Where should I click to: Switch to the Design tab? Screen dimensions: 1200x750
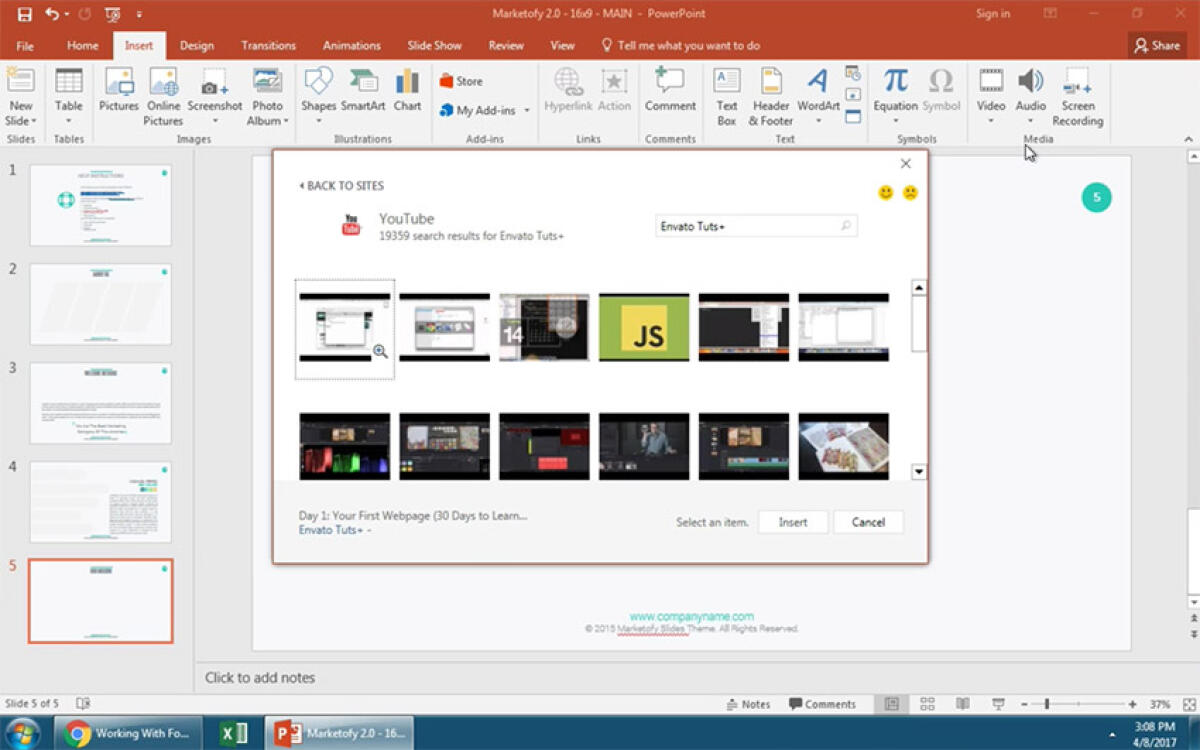tap(196, 45)
